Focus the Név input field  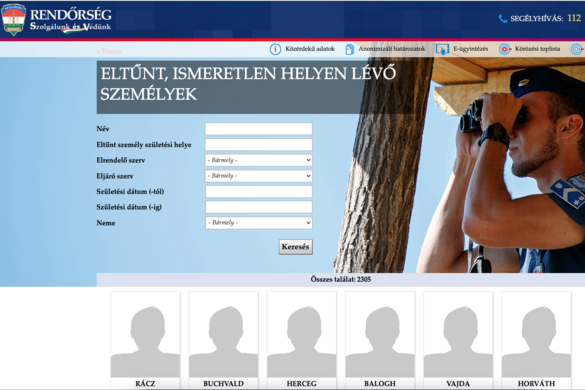pyautogui.click(x=259, y=129)
